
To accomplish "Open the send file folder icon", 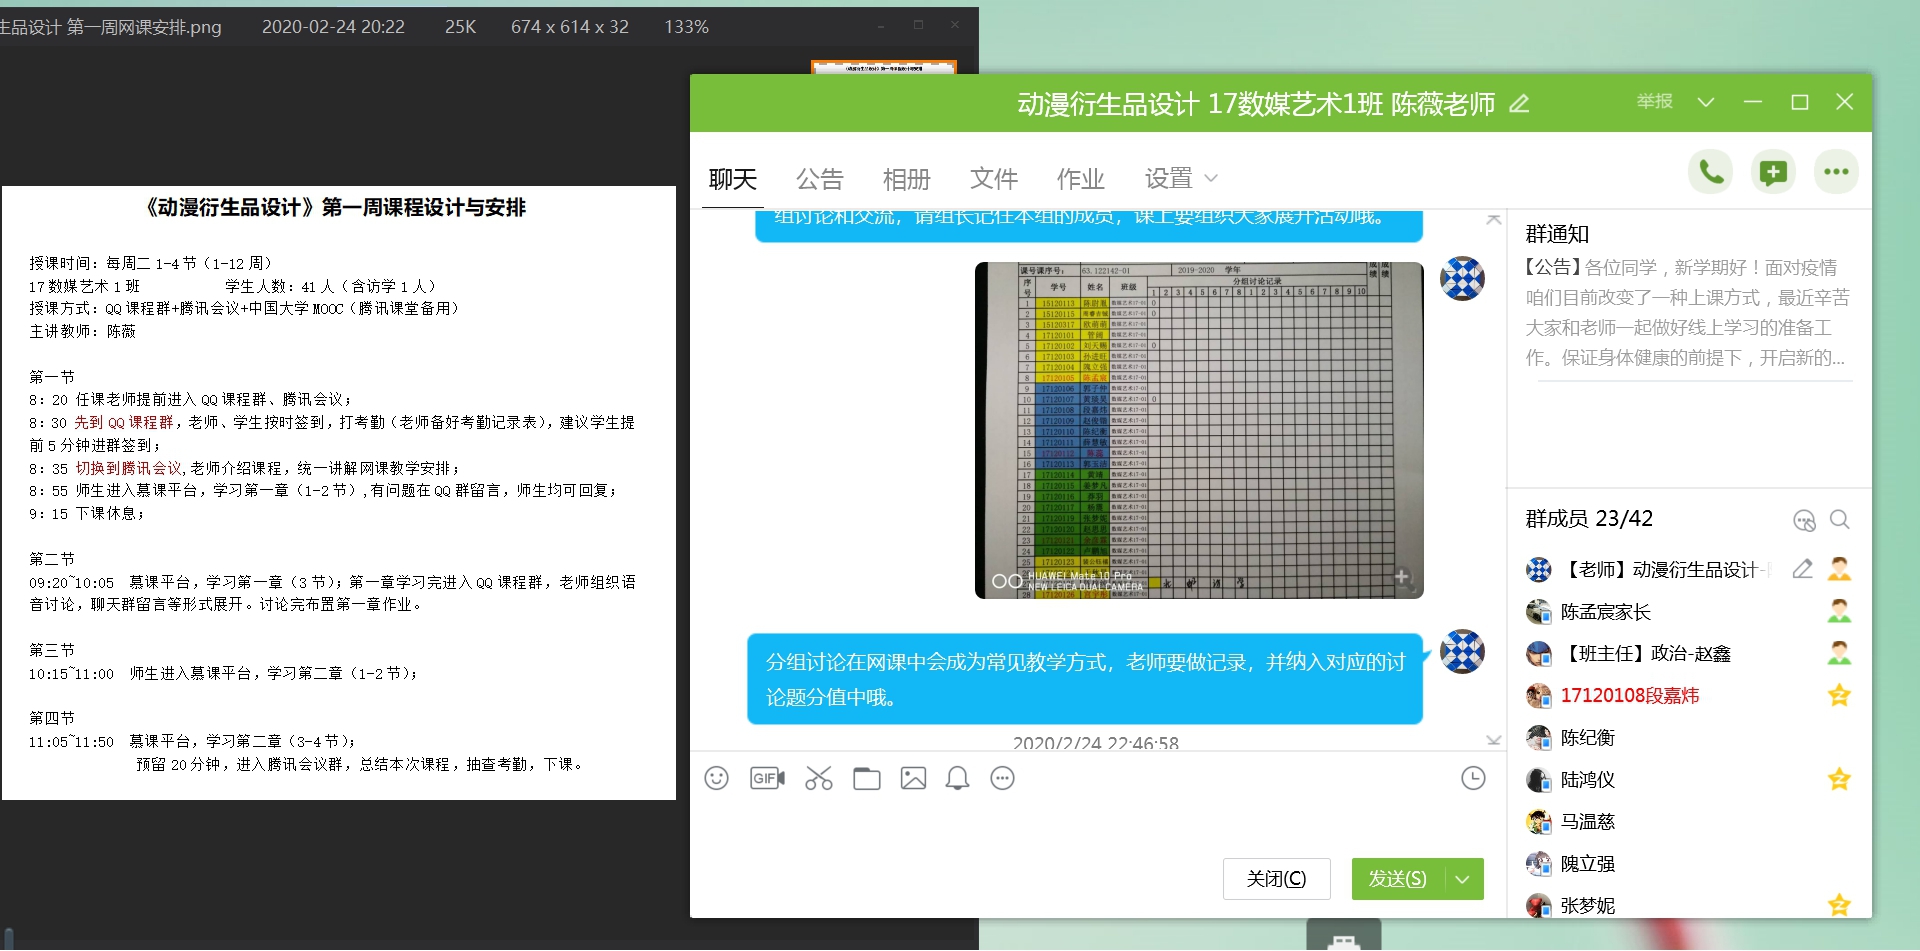I will (x=866, y=778).
